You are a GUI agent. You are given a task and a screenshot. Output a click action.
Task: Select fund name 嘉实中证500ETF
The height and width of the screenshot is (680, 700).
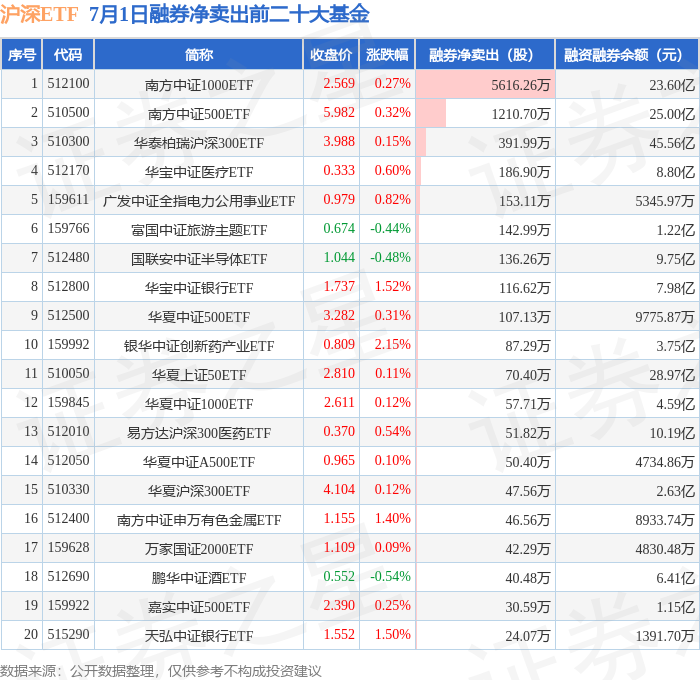coord(199,607)
